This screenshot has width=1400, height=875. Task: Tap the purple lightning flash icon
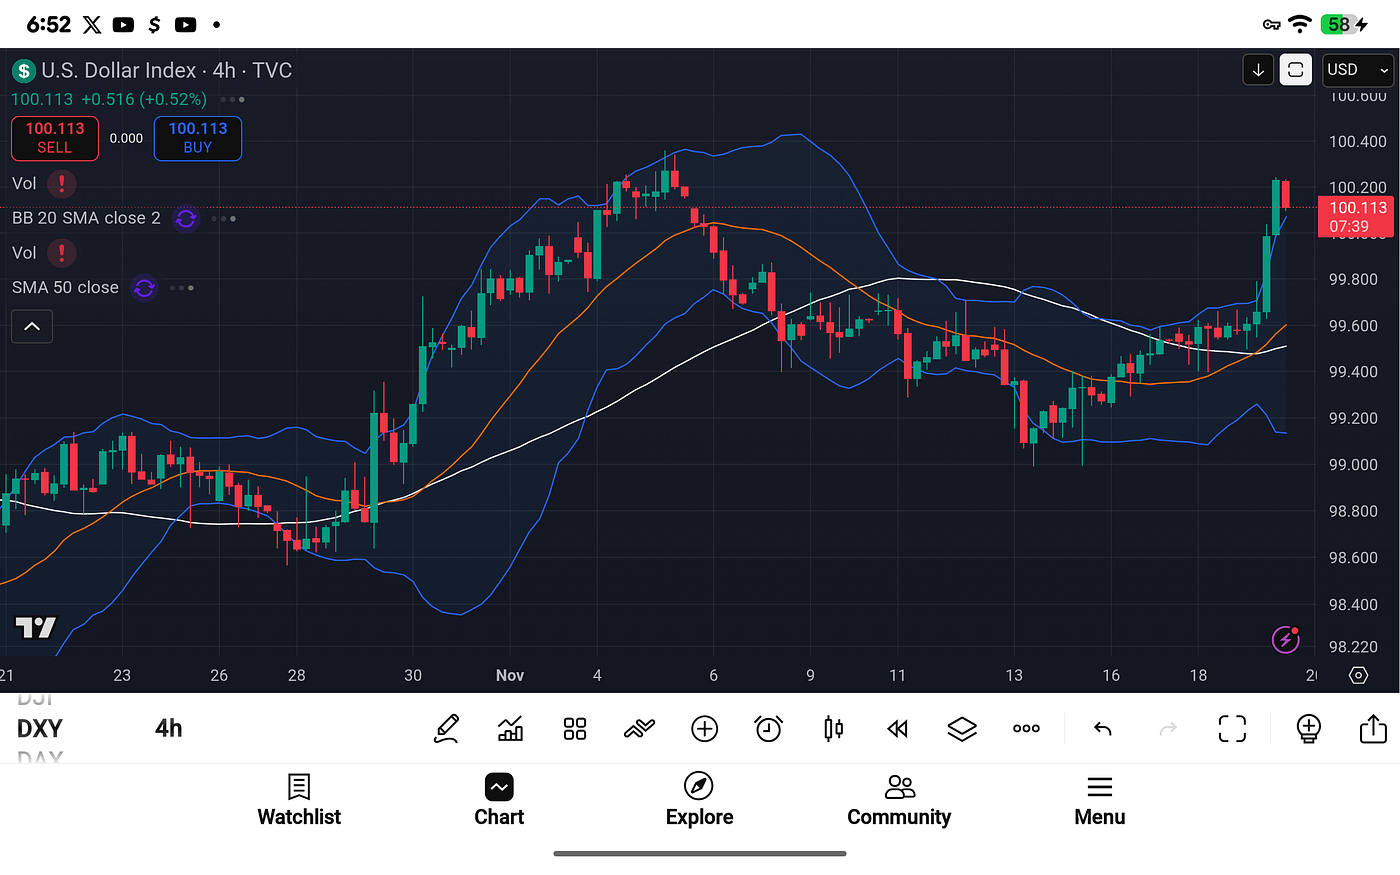coord(1285,638)
